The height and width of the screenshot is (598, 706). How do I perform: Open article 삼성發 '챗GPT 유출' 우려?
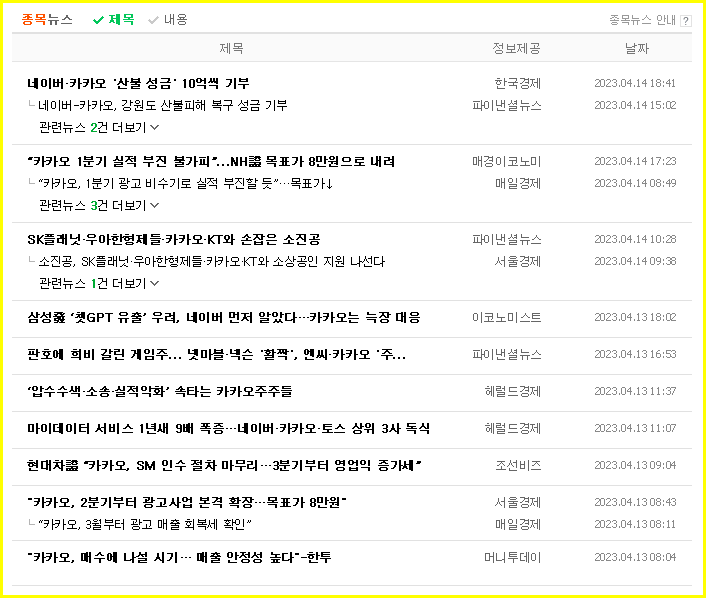pyautogui.click(x=224, y=317)
